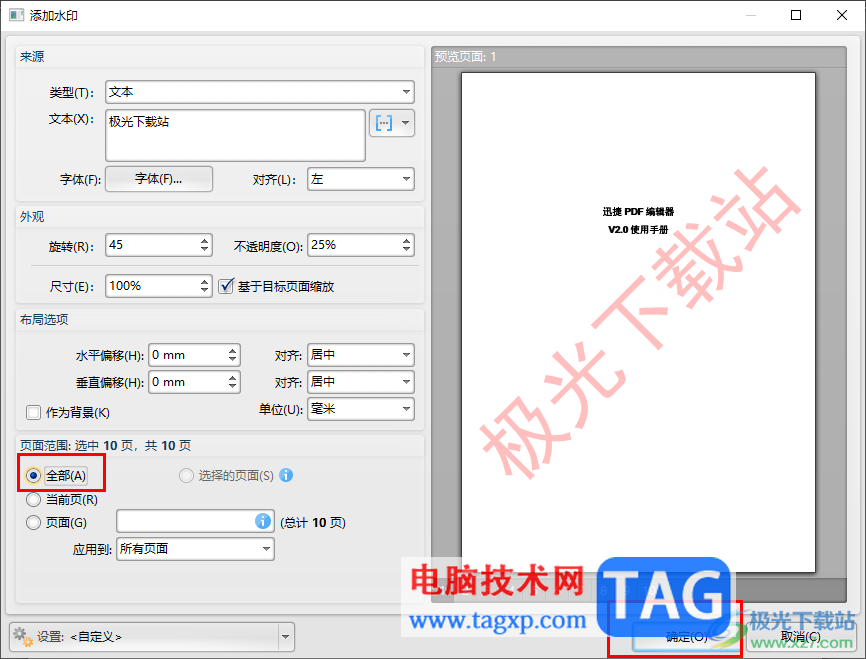Image resolution: width=866 pixels, height=659 pixels.
Task: Select 全部(A) radio button
Action: point(33,475)
